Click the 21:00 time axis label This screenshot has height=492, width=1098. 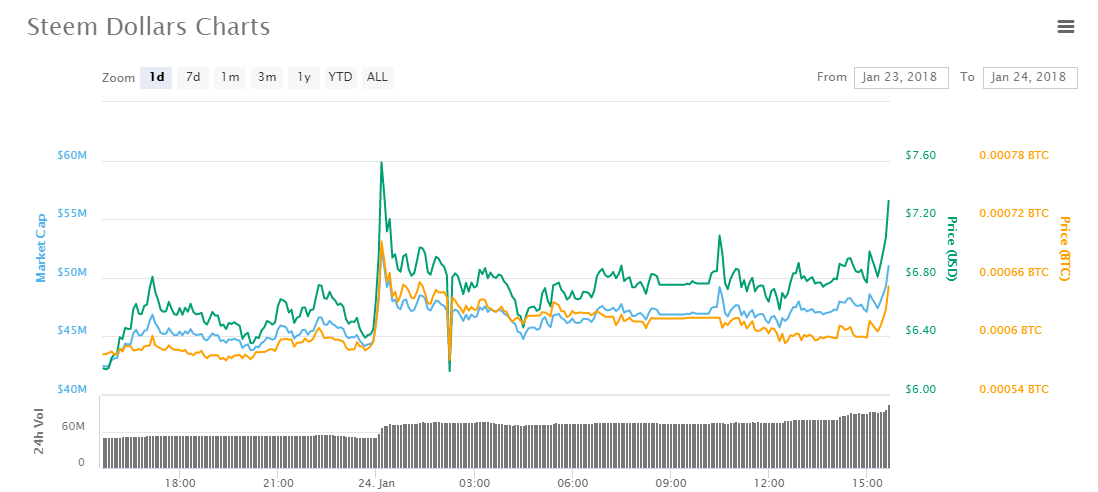[278, 483]
